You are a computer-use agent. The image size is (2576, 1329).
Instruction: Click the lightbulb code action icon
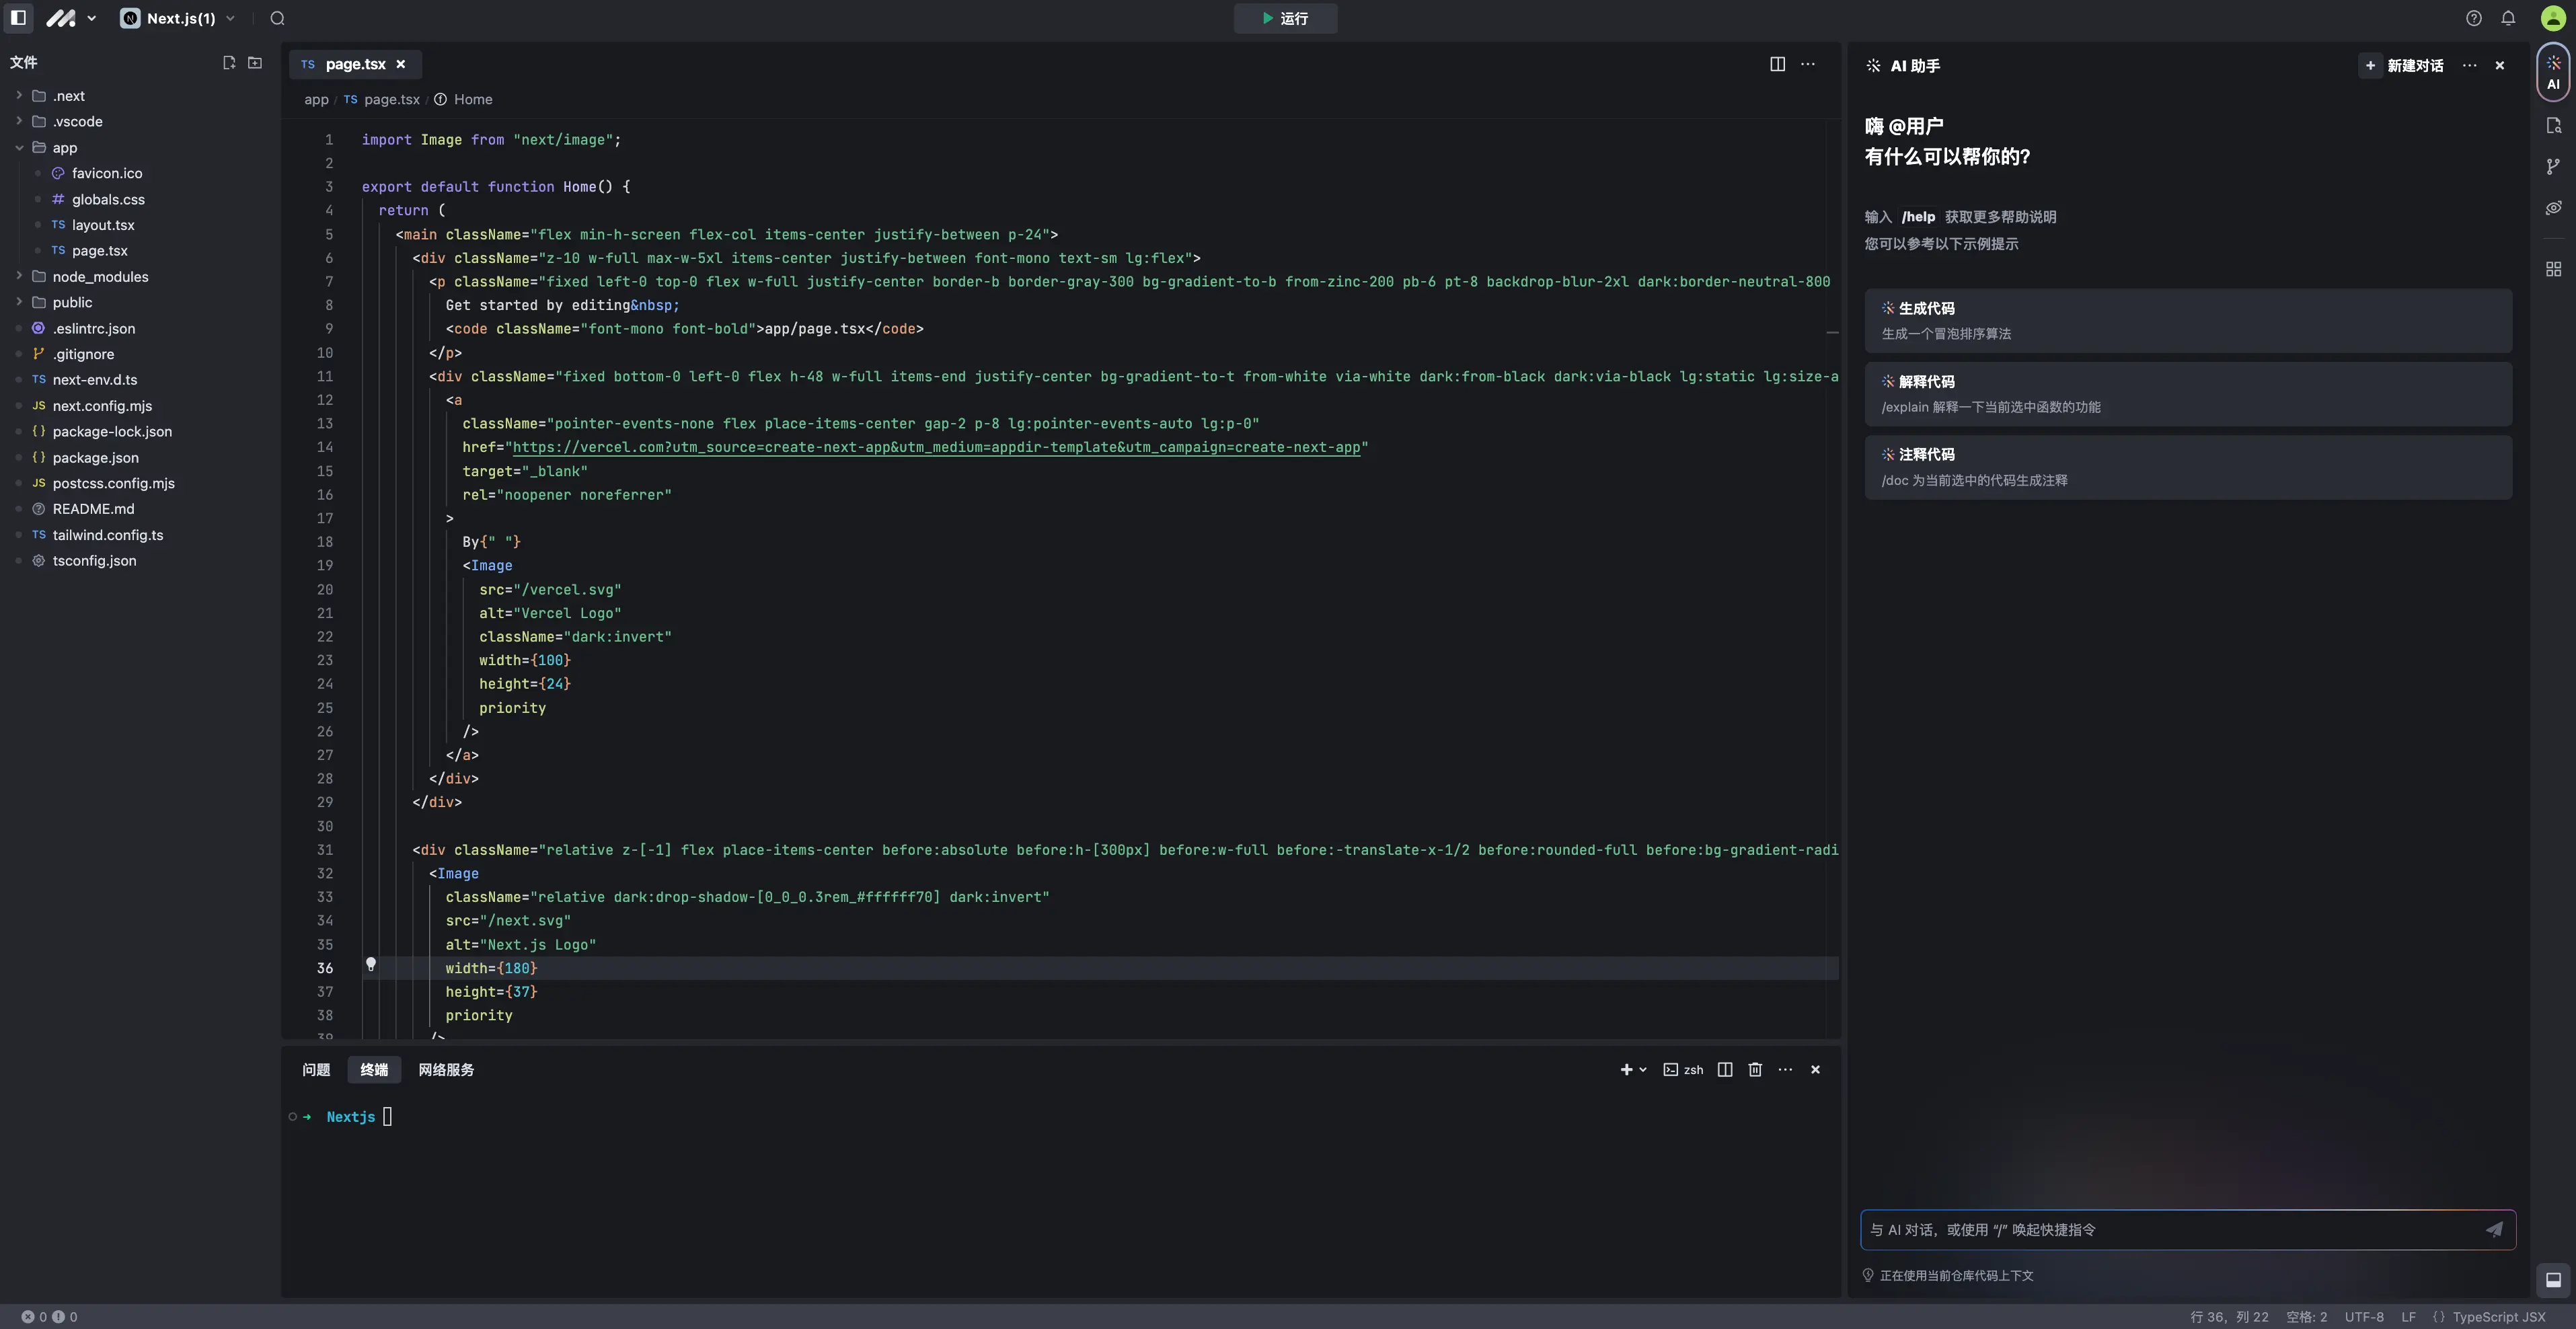click(x=371, y=965)
